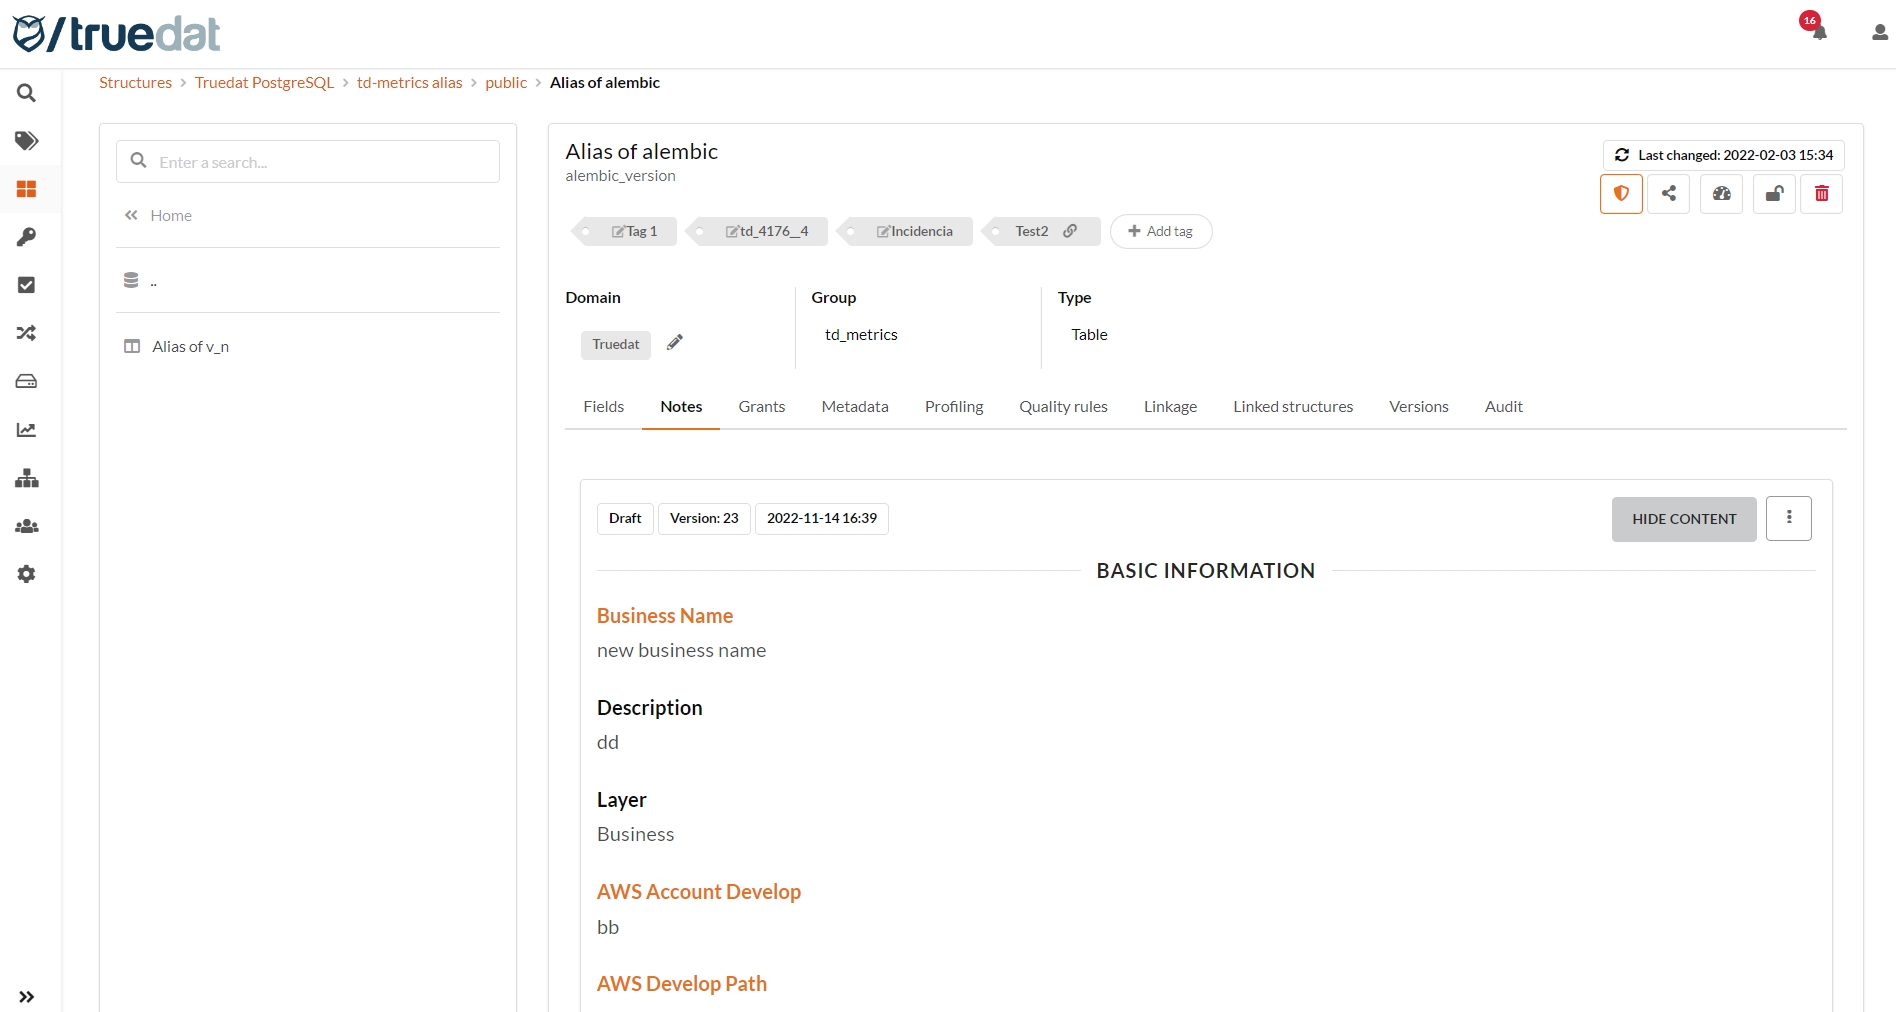This screenshot has width=1896, height=1012.
Task: Click the Add tag button
Action: [1160, 231]
